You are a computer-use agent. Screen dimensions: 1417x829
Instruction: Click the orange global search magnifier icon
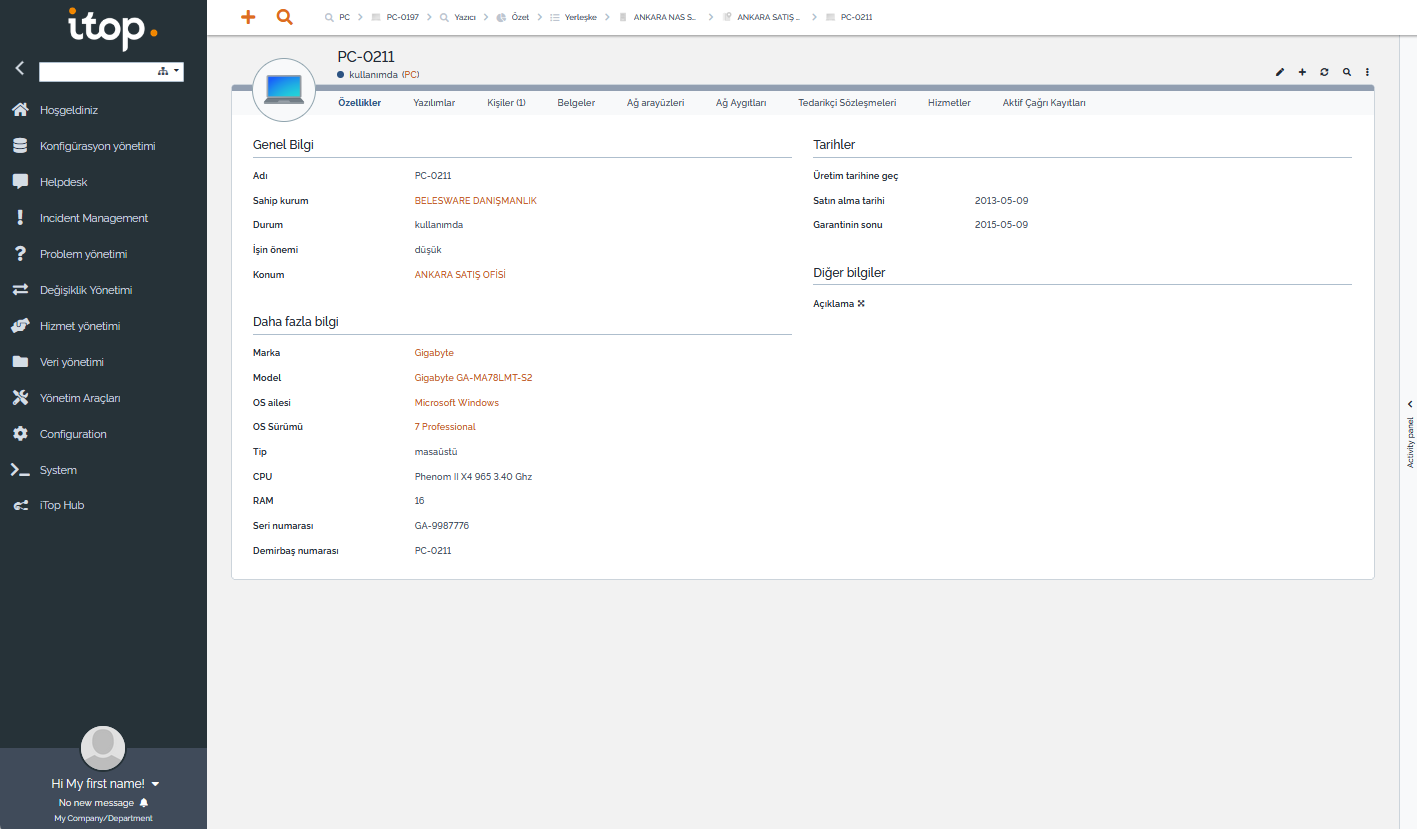click(284, 17)
